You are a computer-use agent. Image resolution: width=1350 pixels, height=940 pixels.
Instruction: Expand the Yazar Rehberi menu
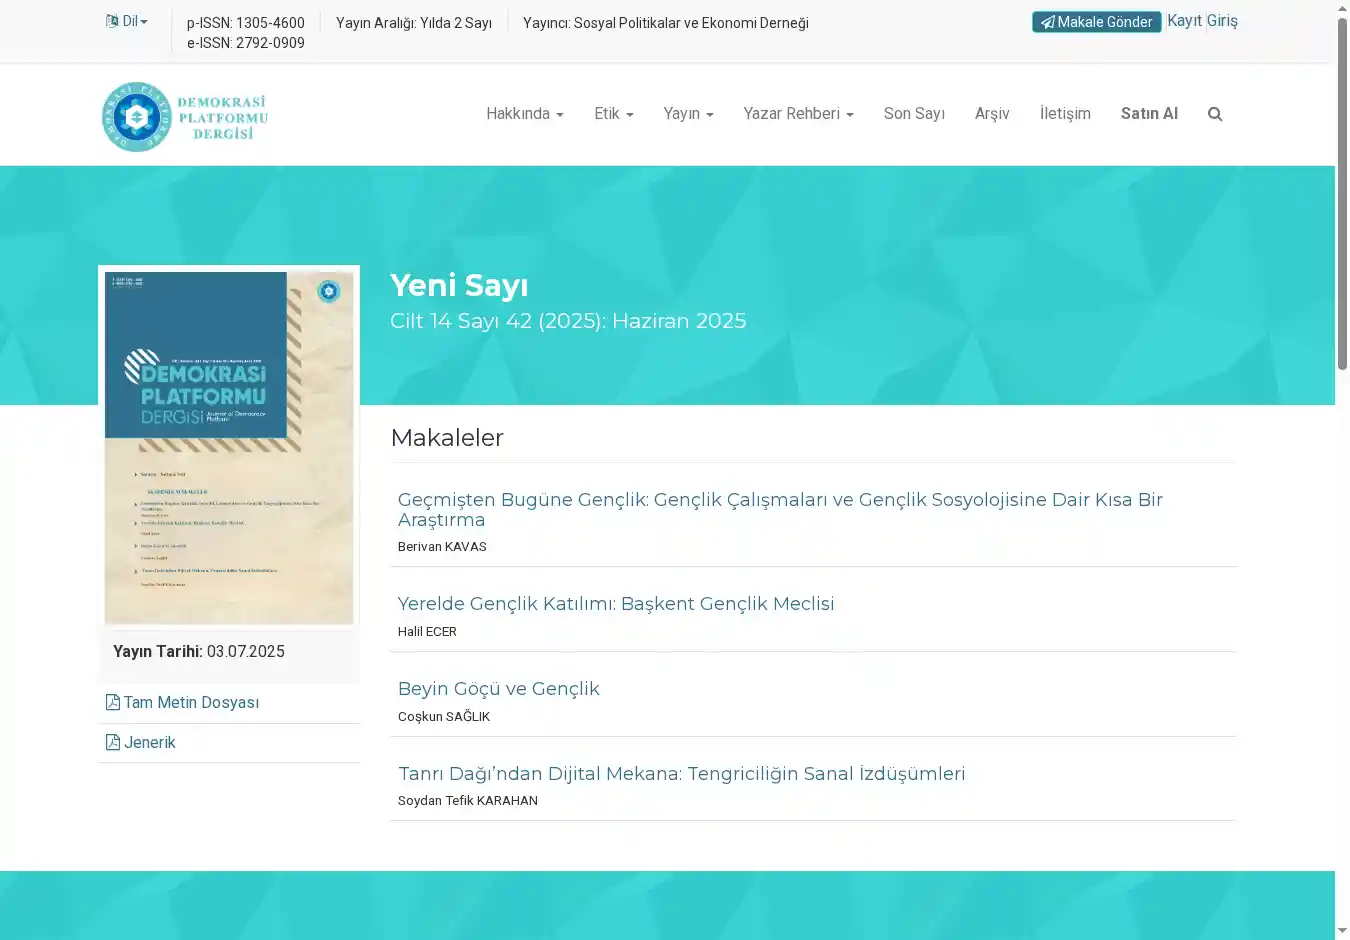point(798,114)
